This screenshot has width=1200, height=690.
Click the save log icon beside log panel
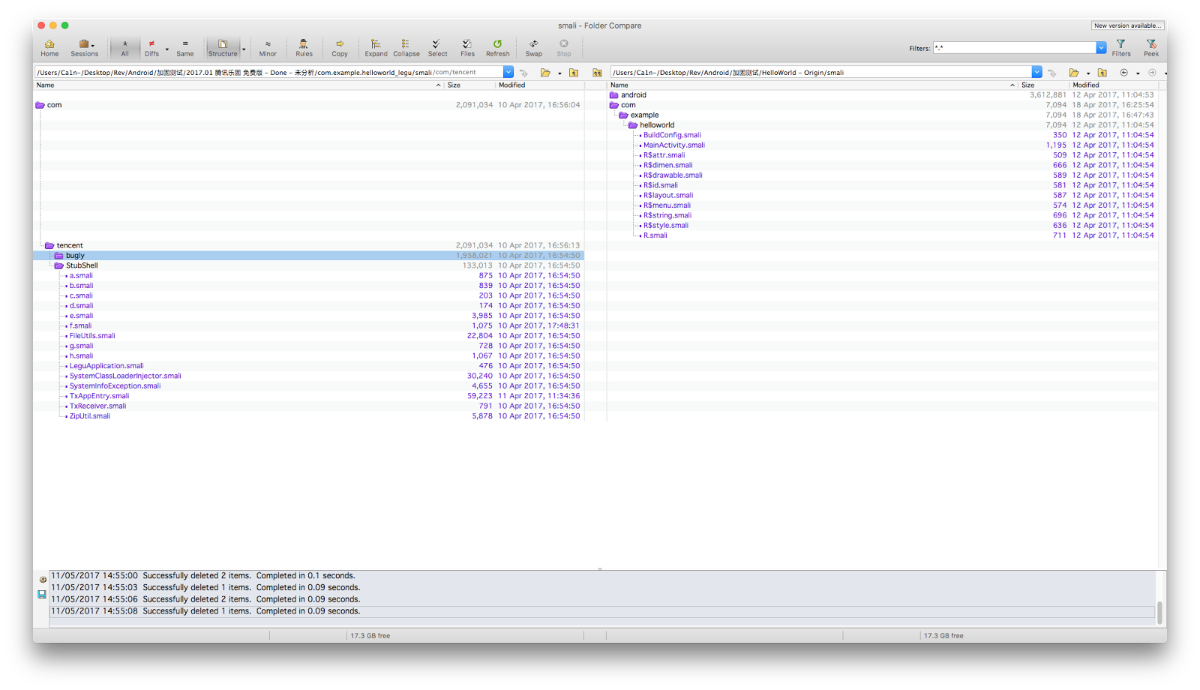[x=42, y=594]
